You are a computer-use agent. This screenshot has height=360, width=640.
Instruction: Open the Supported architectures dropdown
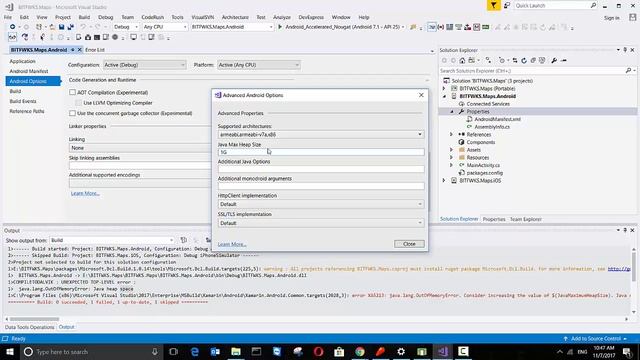click(x=321, y=134)
